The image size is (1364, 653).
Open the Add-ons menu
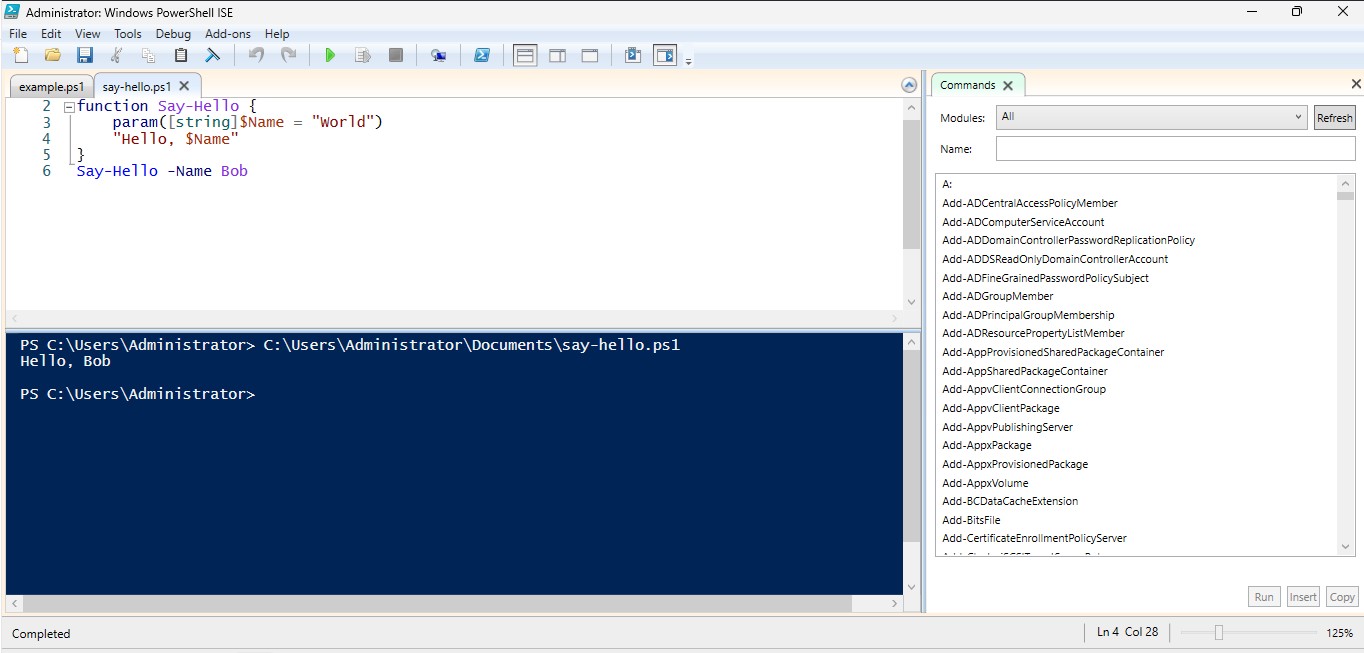[x=228, y=34]
